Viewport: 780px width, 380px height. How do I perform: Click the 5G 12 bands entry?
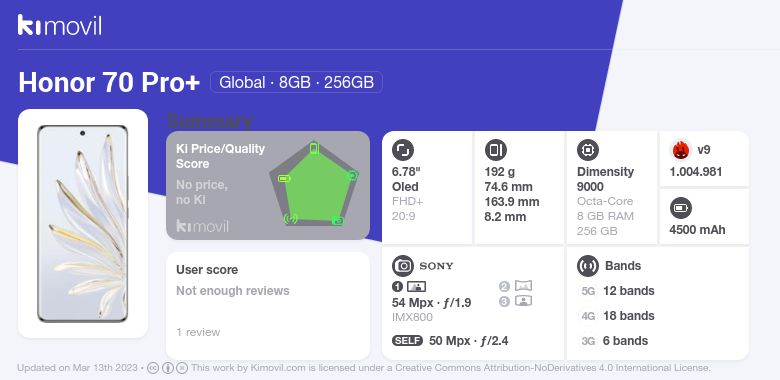click(x=618, y=291)
